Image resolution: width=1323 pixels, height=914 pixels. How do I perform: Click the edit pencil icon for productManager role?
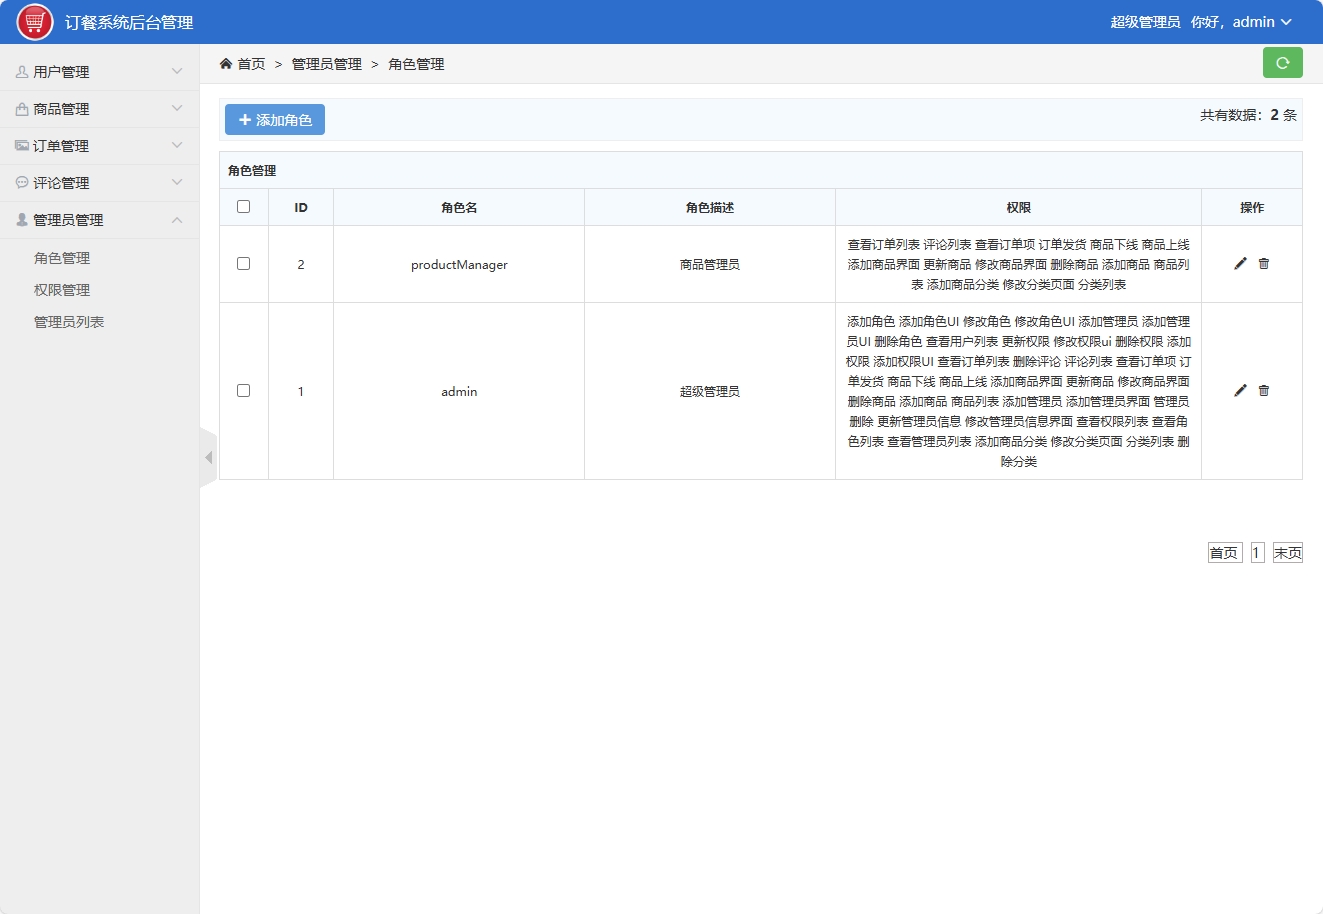coord(1240,263)
